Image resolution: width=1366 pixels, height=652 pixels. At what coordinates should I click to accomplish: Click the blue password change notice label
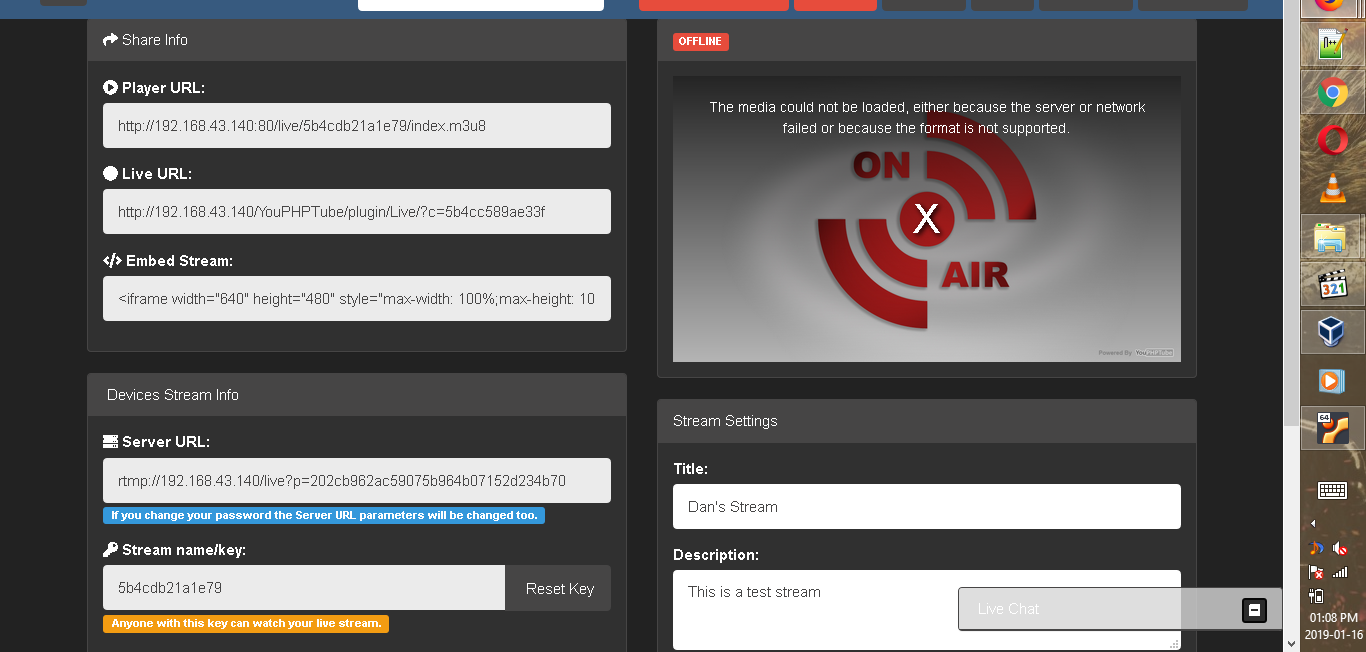324,516
